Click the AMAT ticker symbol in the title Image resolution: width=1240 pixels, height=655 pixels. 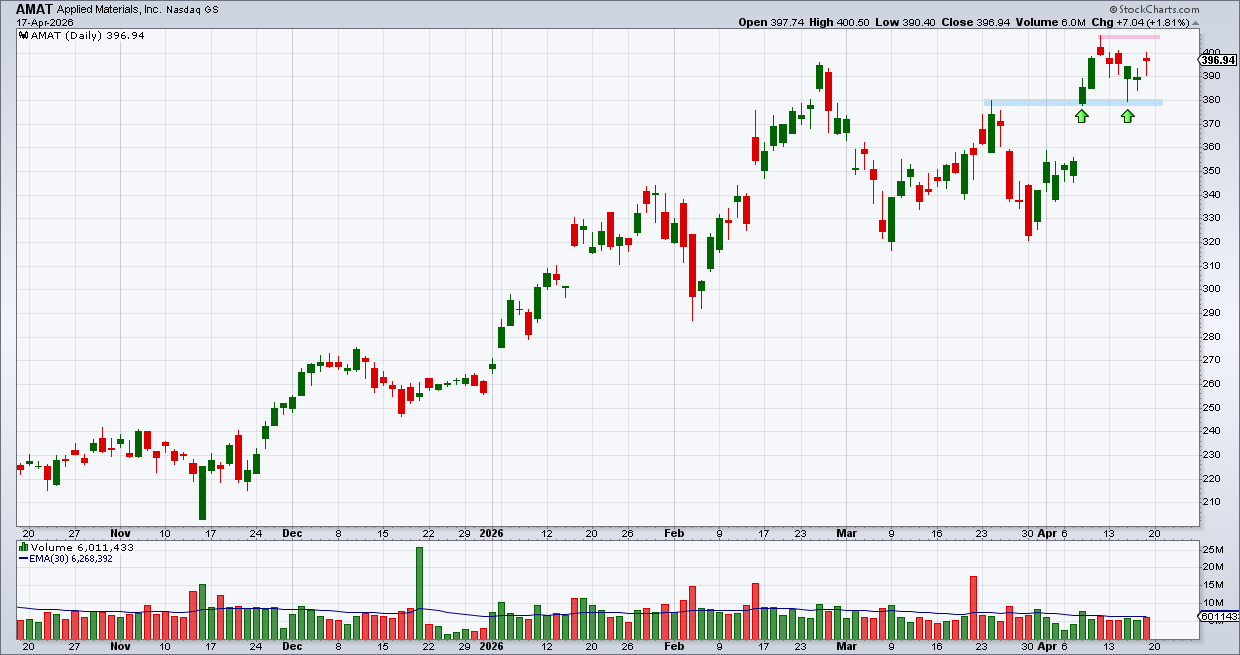coord(36,8)
